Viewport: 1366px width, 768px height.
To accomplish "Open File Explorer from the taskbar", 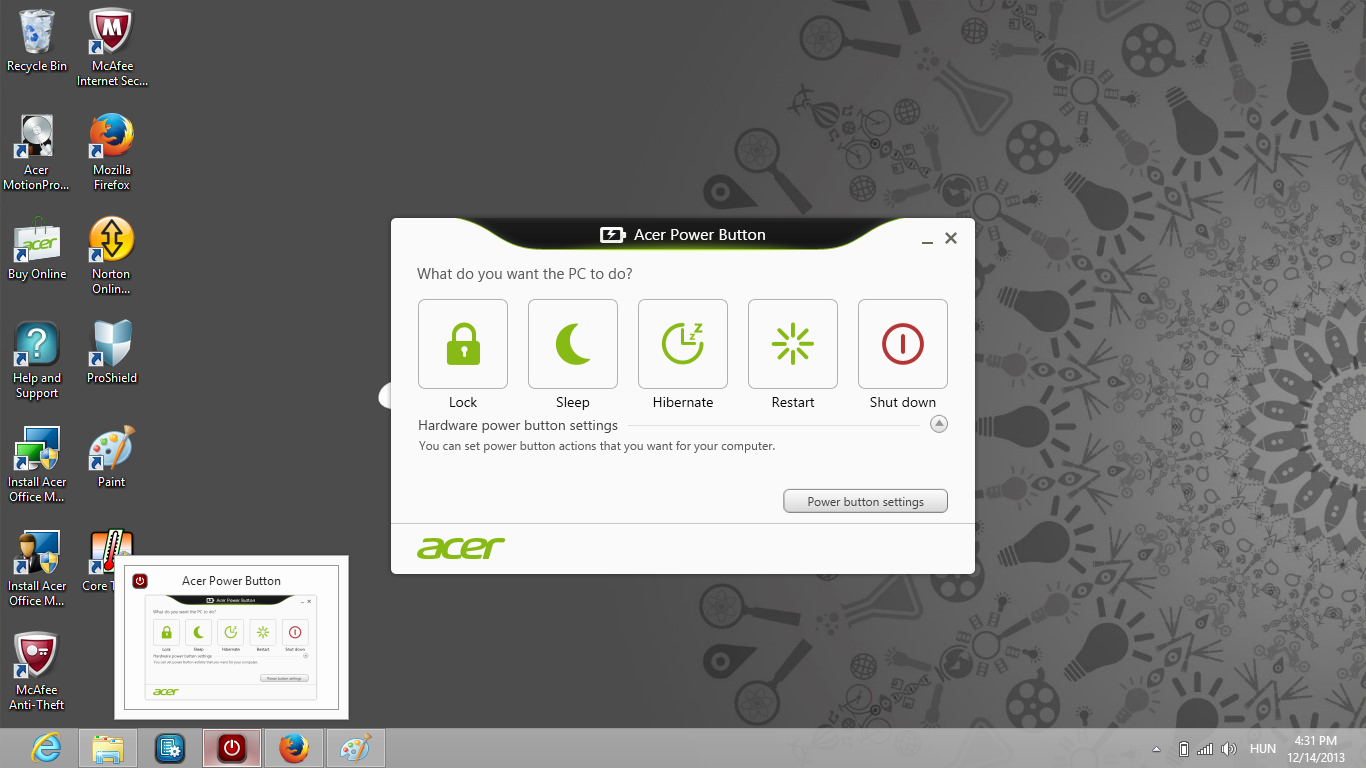I will [x=108, y=748].
